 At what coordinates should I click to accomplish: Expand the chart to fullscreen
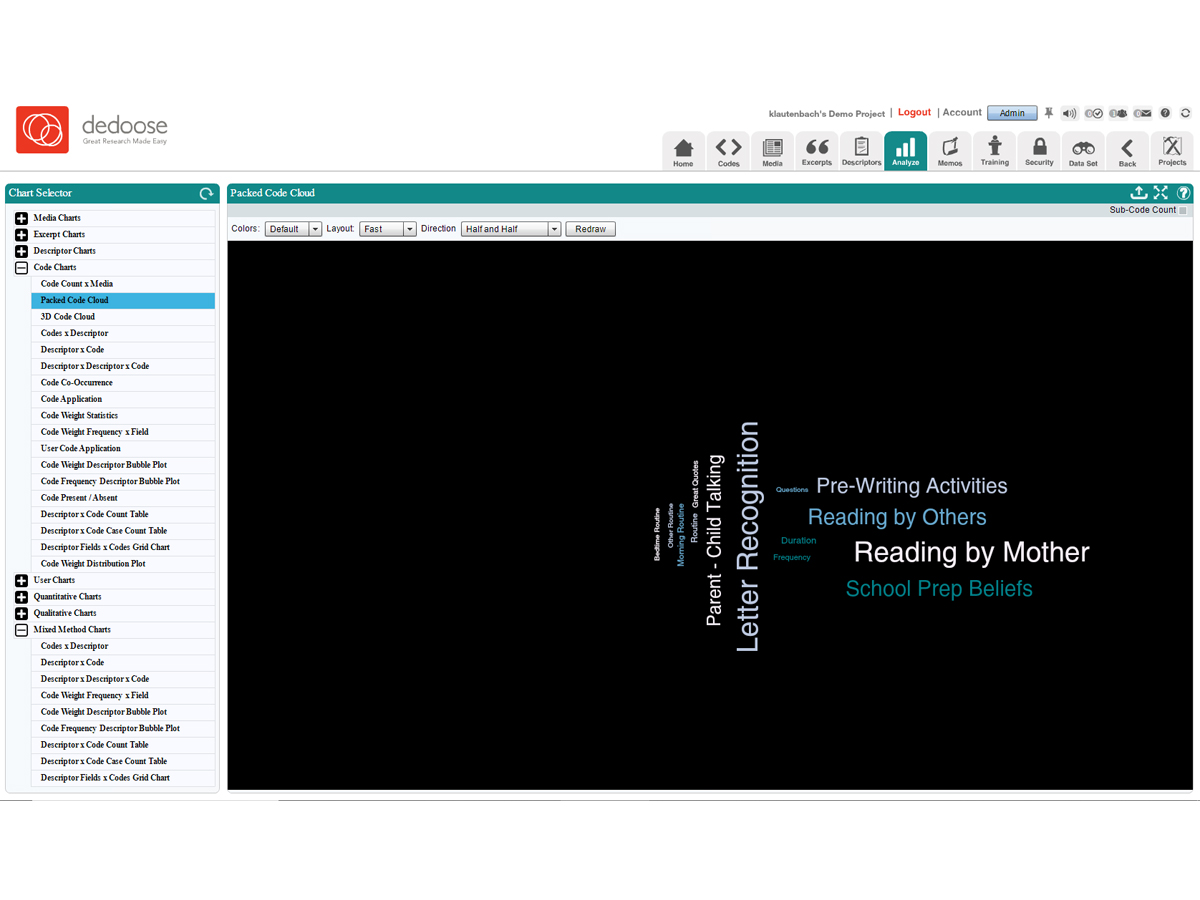tap(1161, 193)
